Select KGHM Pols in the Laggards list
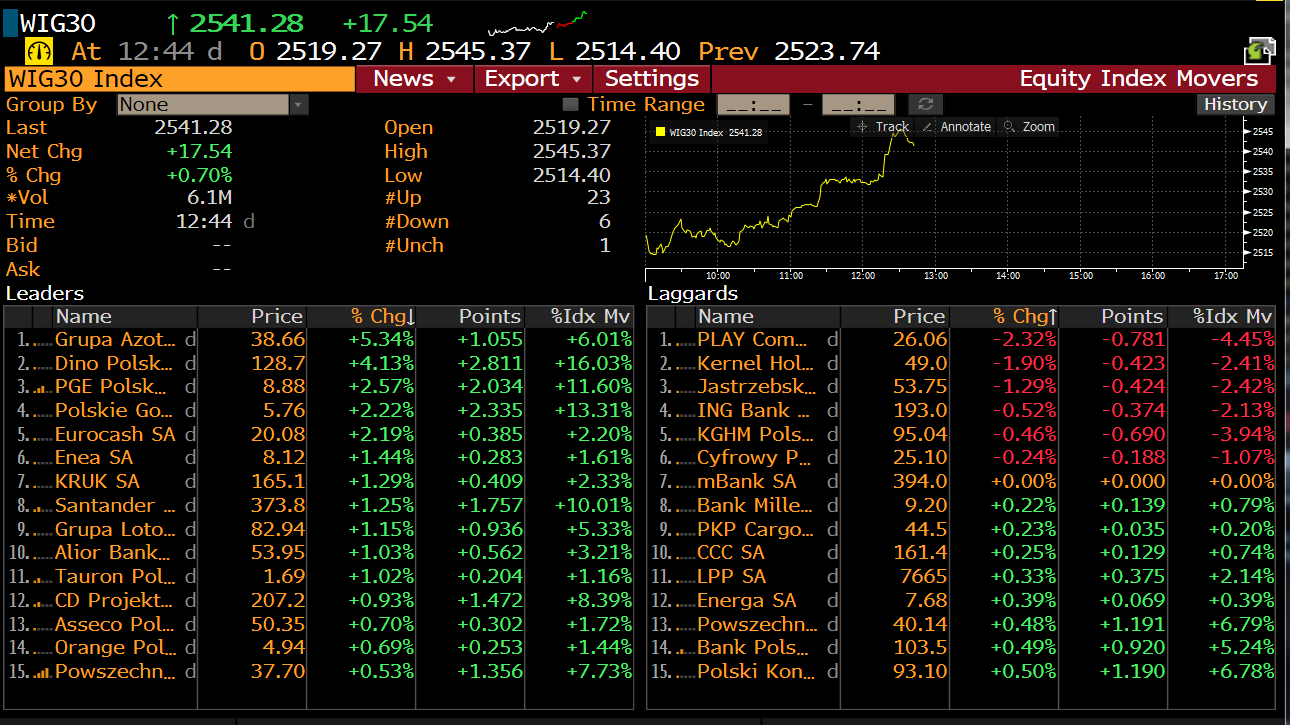Viewport: 1290px width, 725px height. [x=757, y=435]
